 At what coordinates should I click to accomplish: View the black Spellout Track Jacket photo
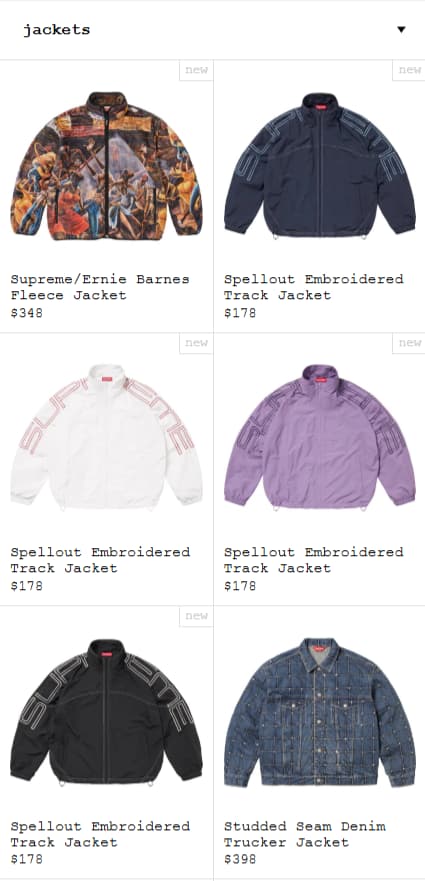(x=106, y=712)
